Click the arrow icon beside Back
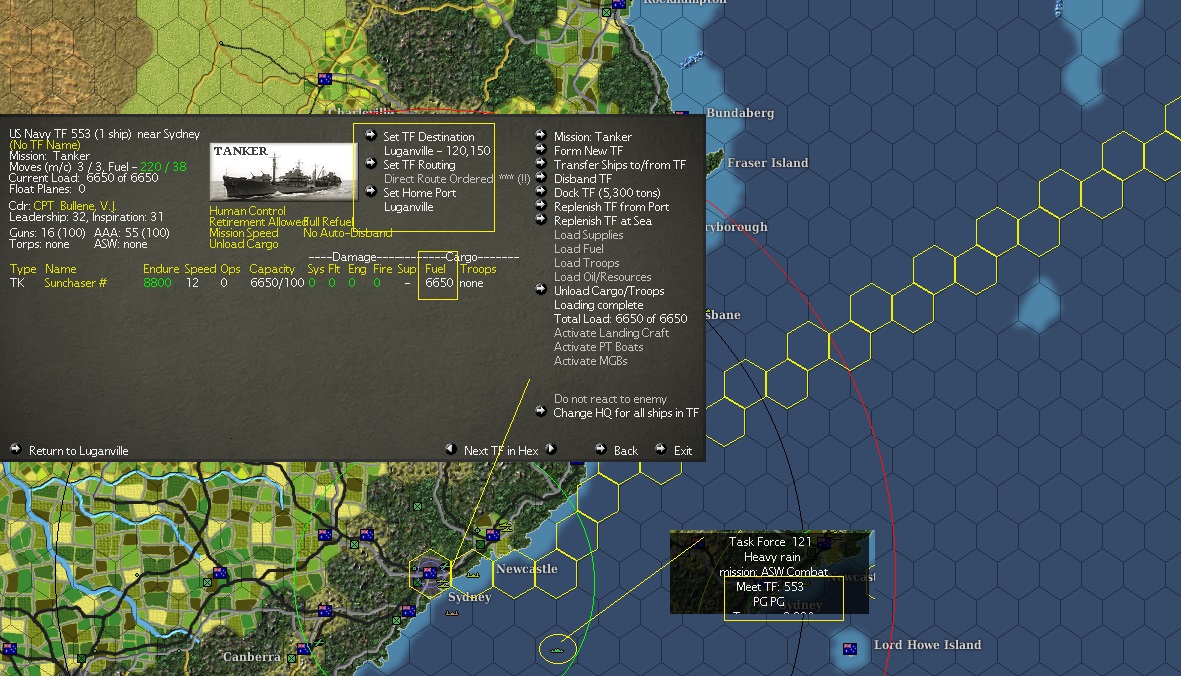 (600, 449)
